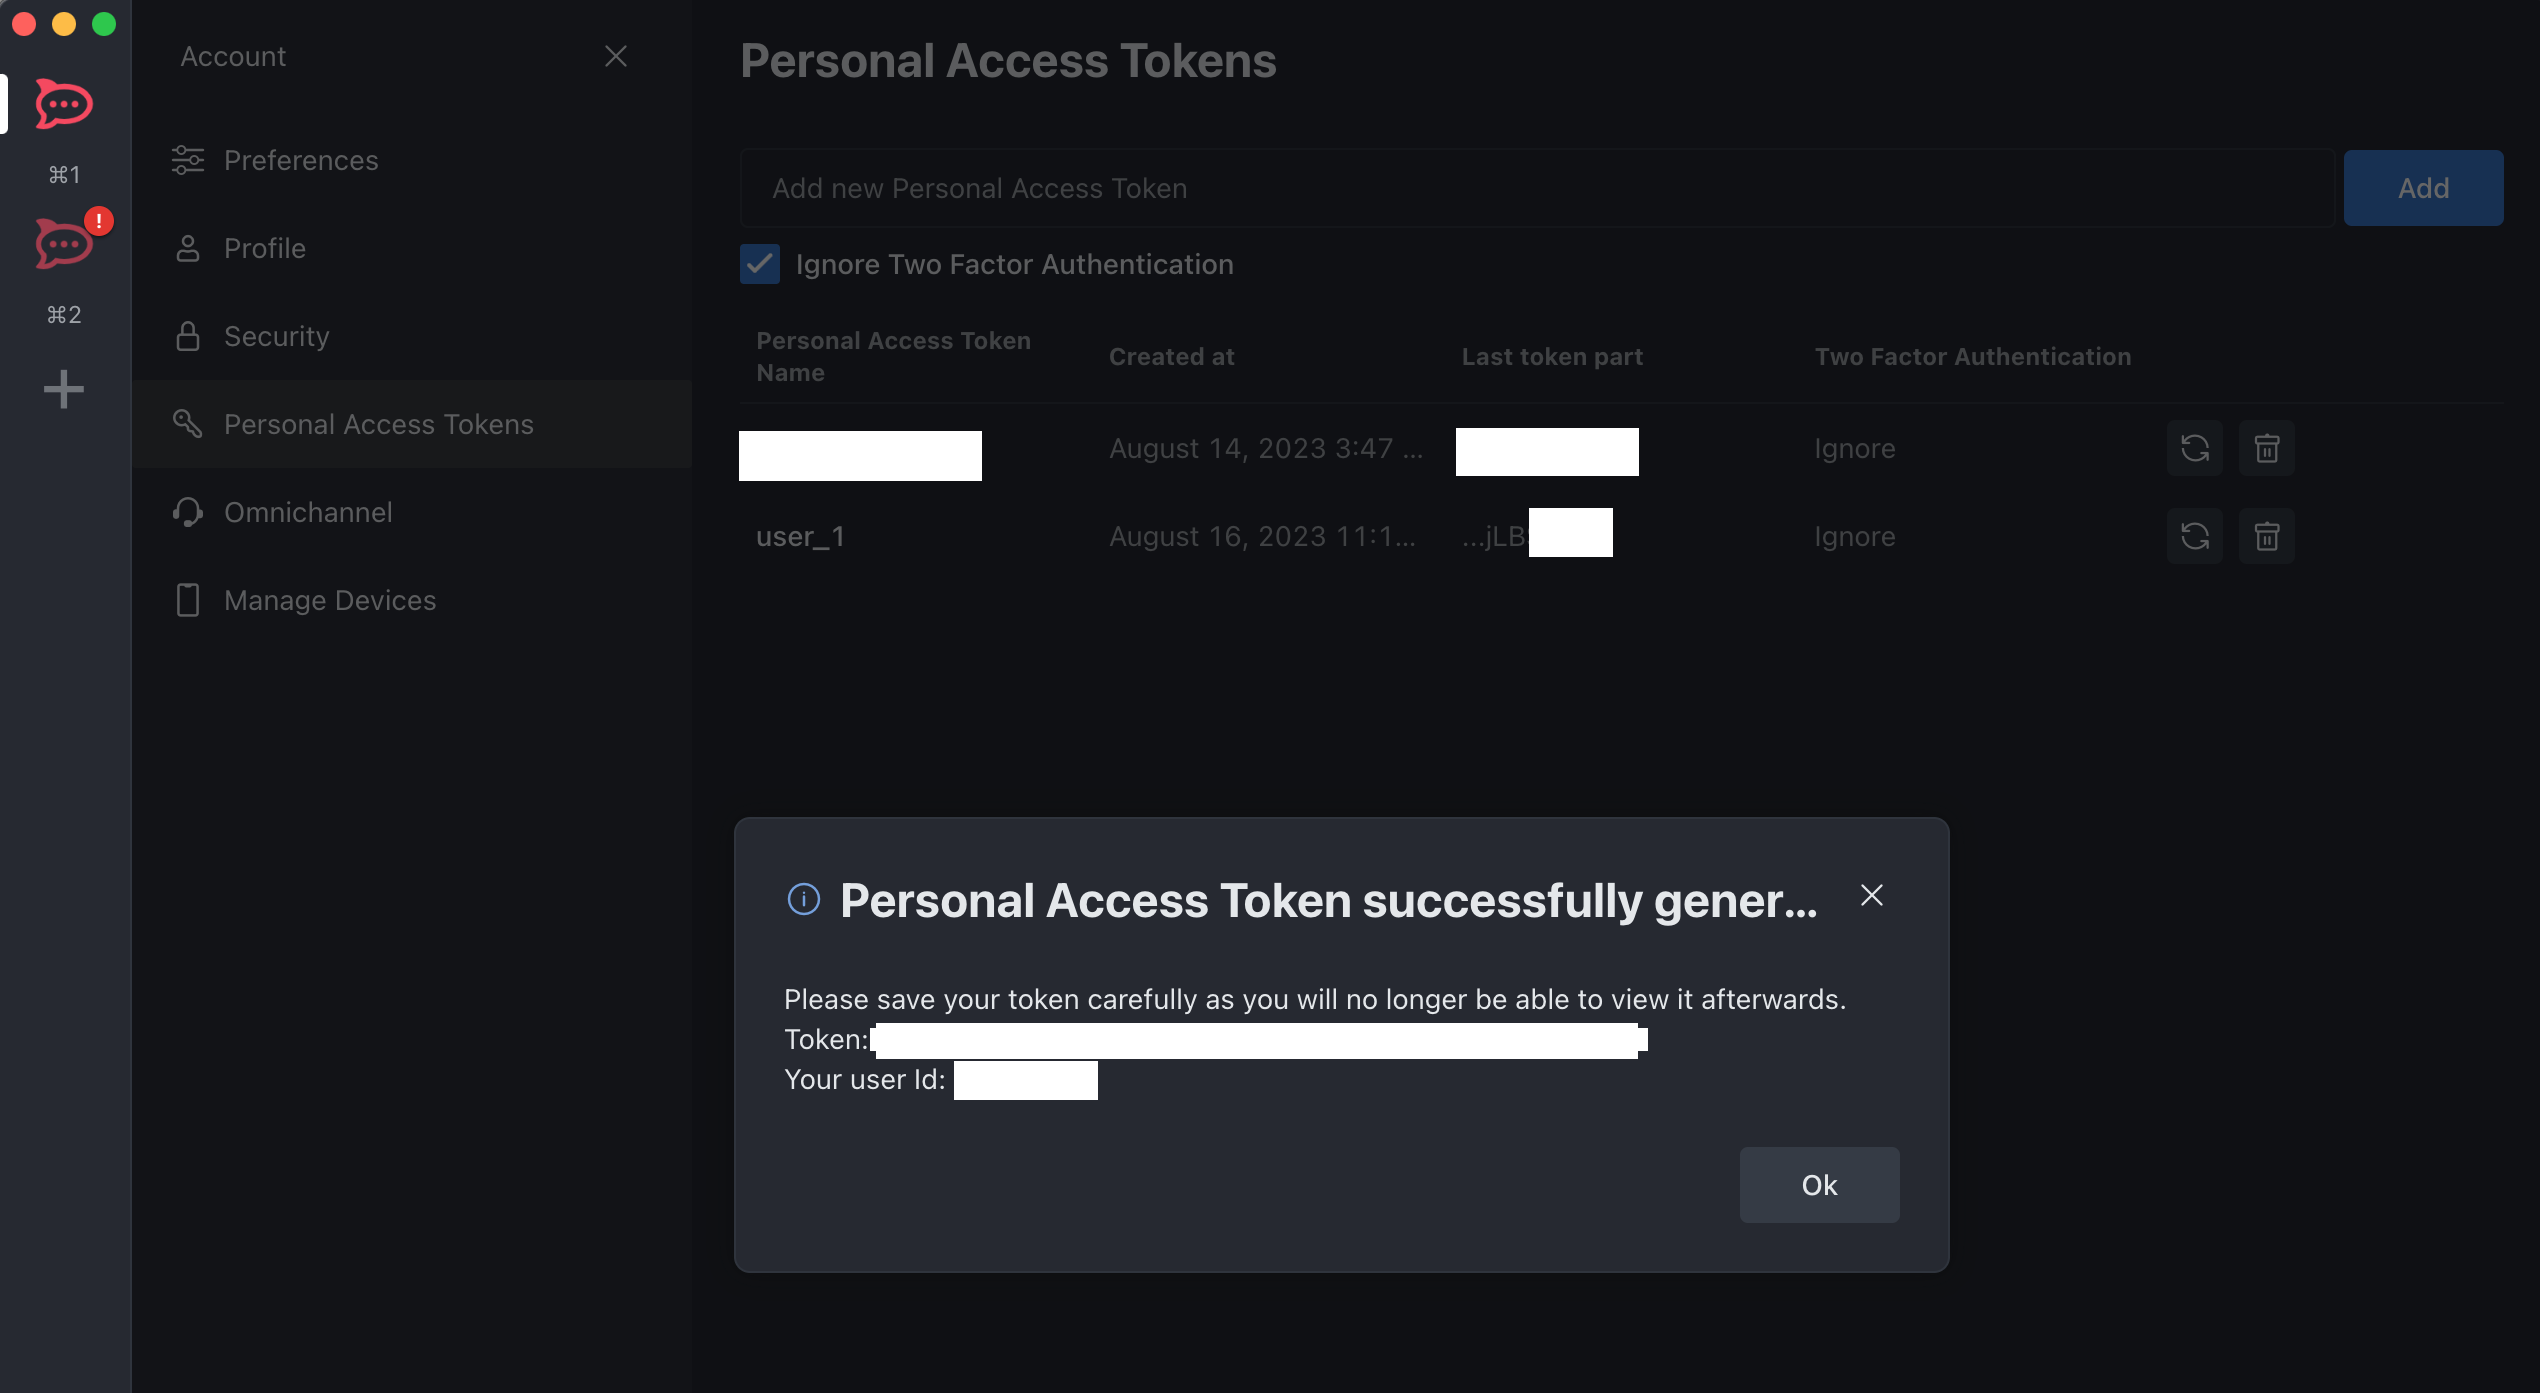This screenshot has height=1393, width=2540.
Task: Close the Account sidebar panel
Action: [x=616, y=56]
